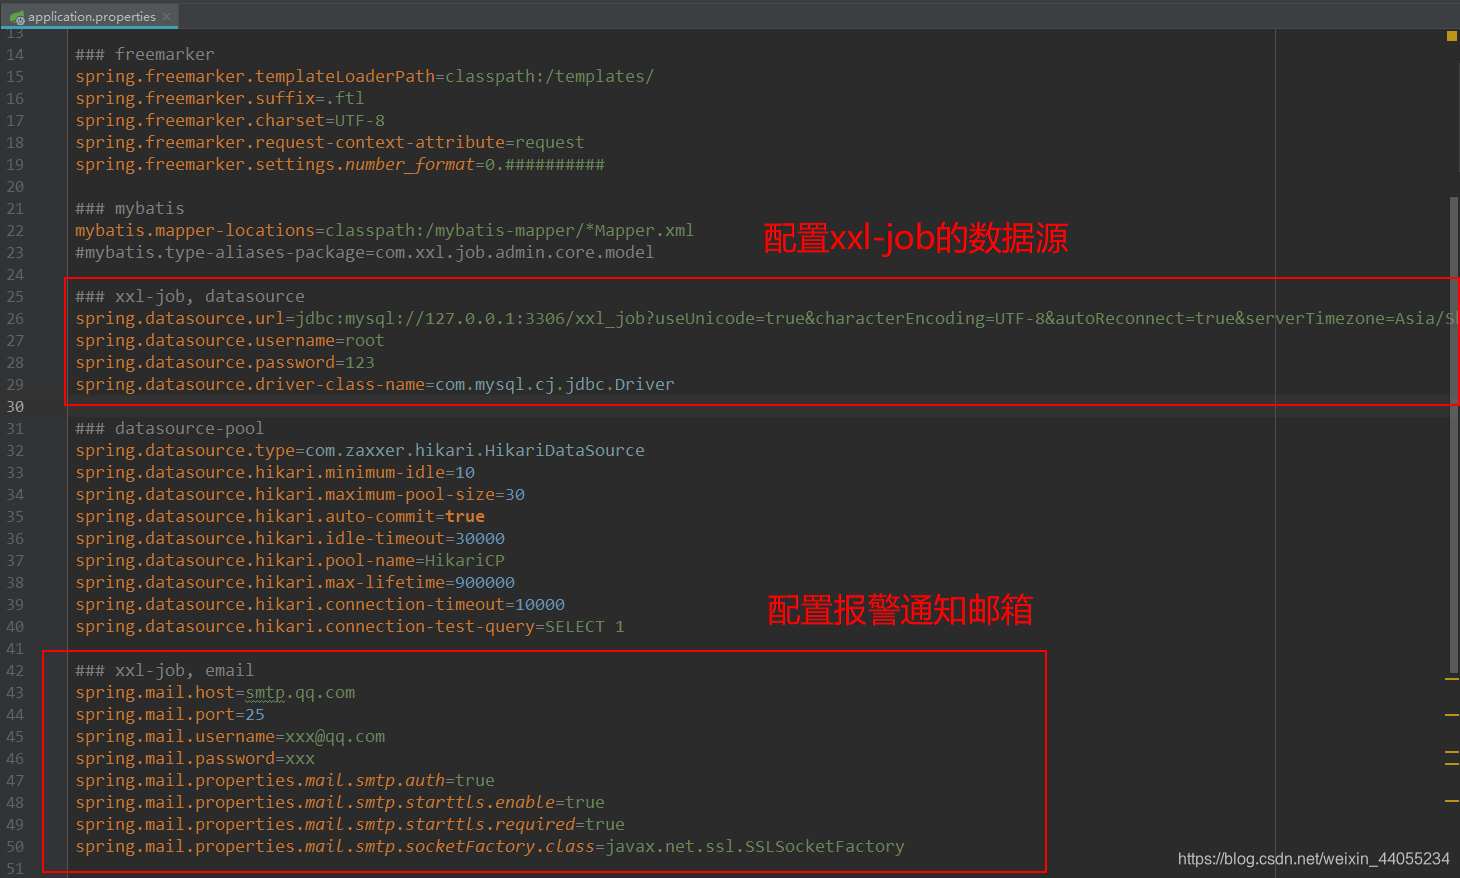Click the spring.mail.host=smtp.qq.com line
Image resolution: width=1460 pixels, height=878 pixels.
(215, 692)
